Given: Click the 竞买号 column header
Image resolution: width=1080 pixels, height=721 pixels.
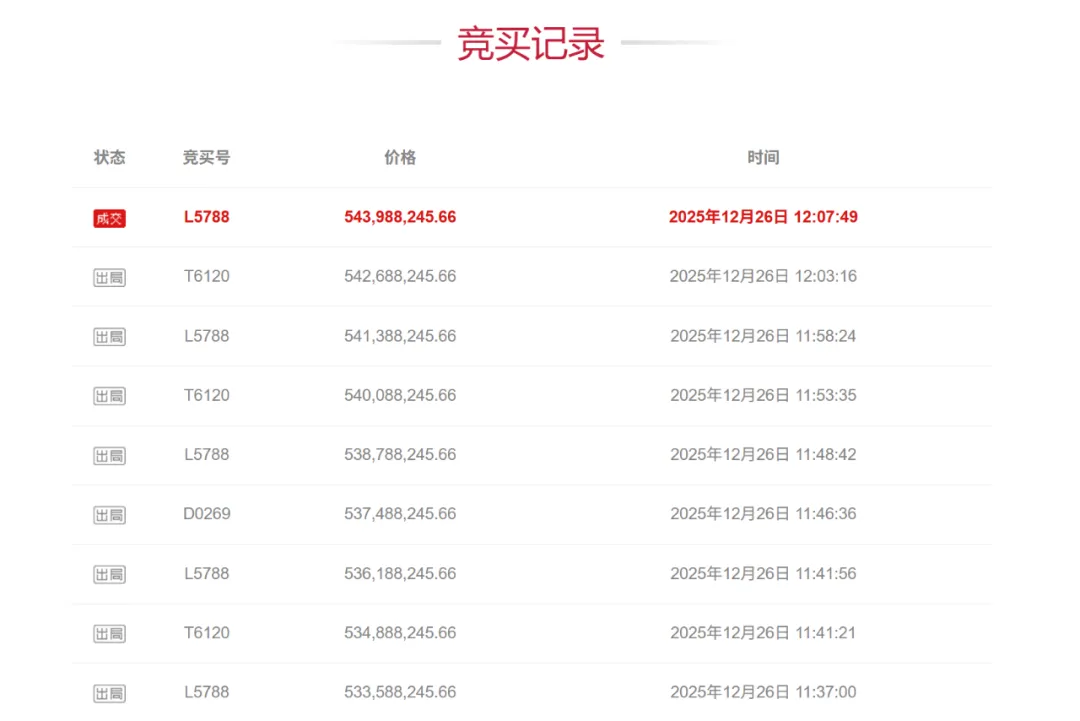Looking at the screenshot, I should click(206, 157).
